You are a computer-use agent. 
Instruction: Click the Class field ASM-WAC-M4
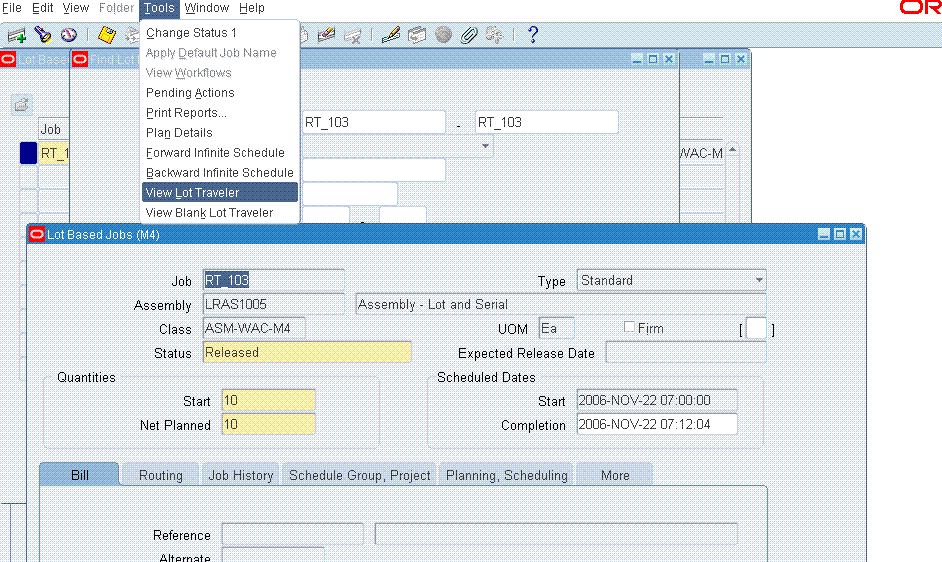pos(254,328)
